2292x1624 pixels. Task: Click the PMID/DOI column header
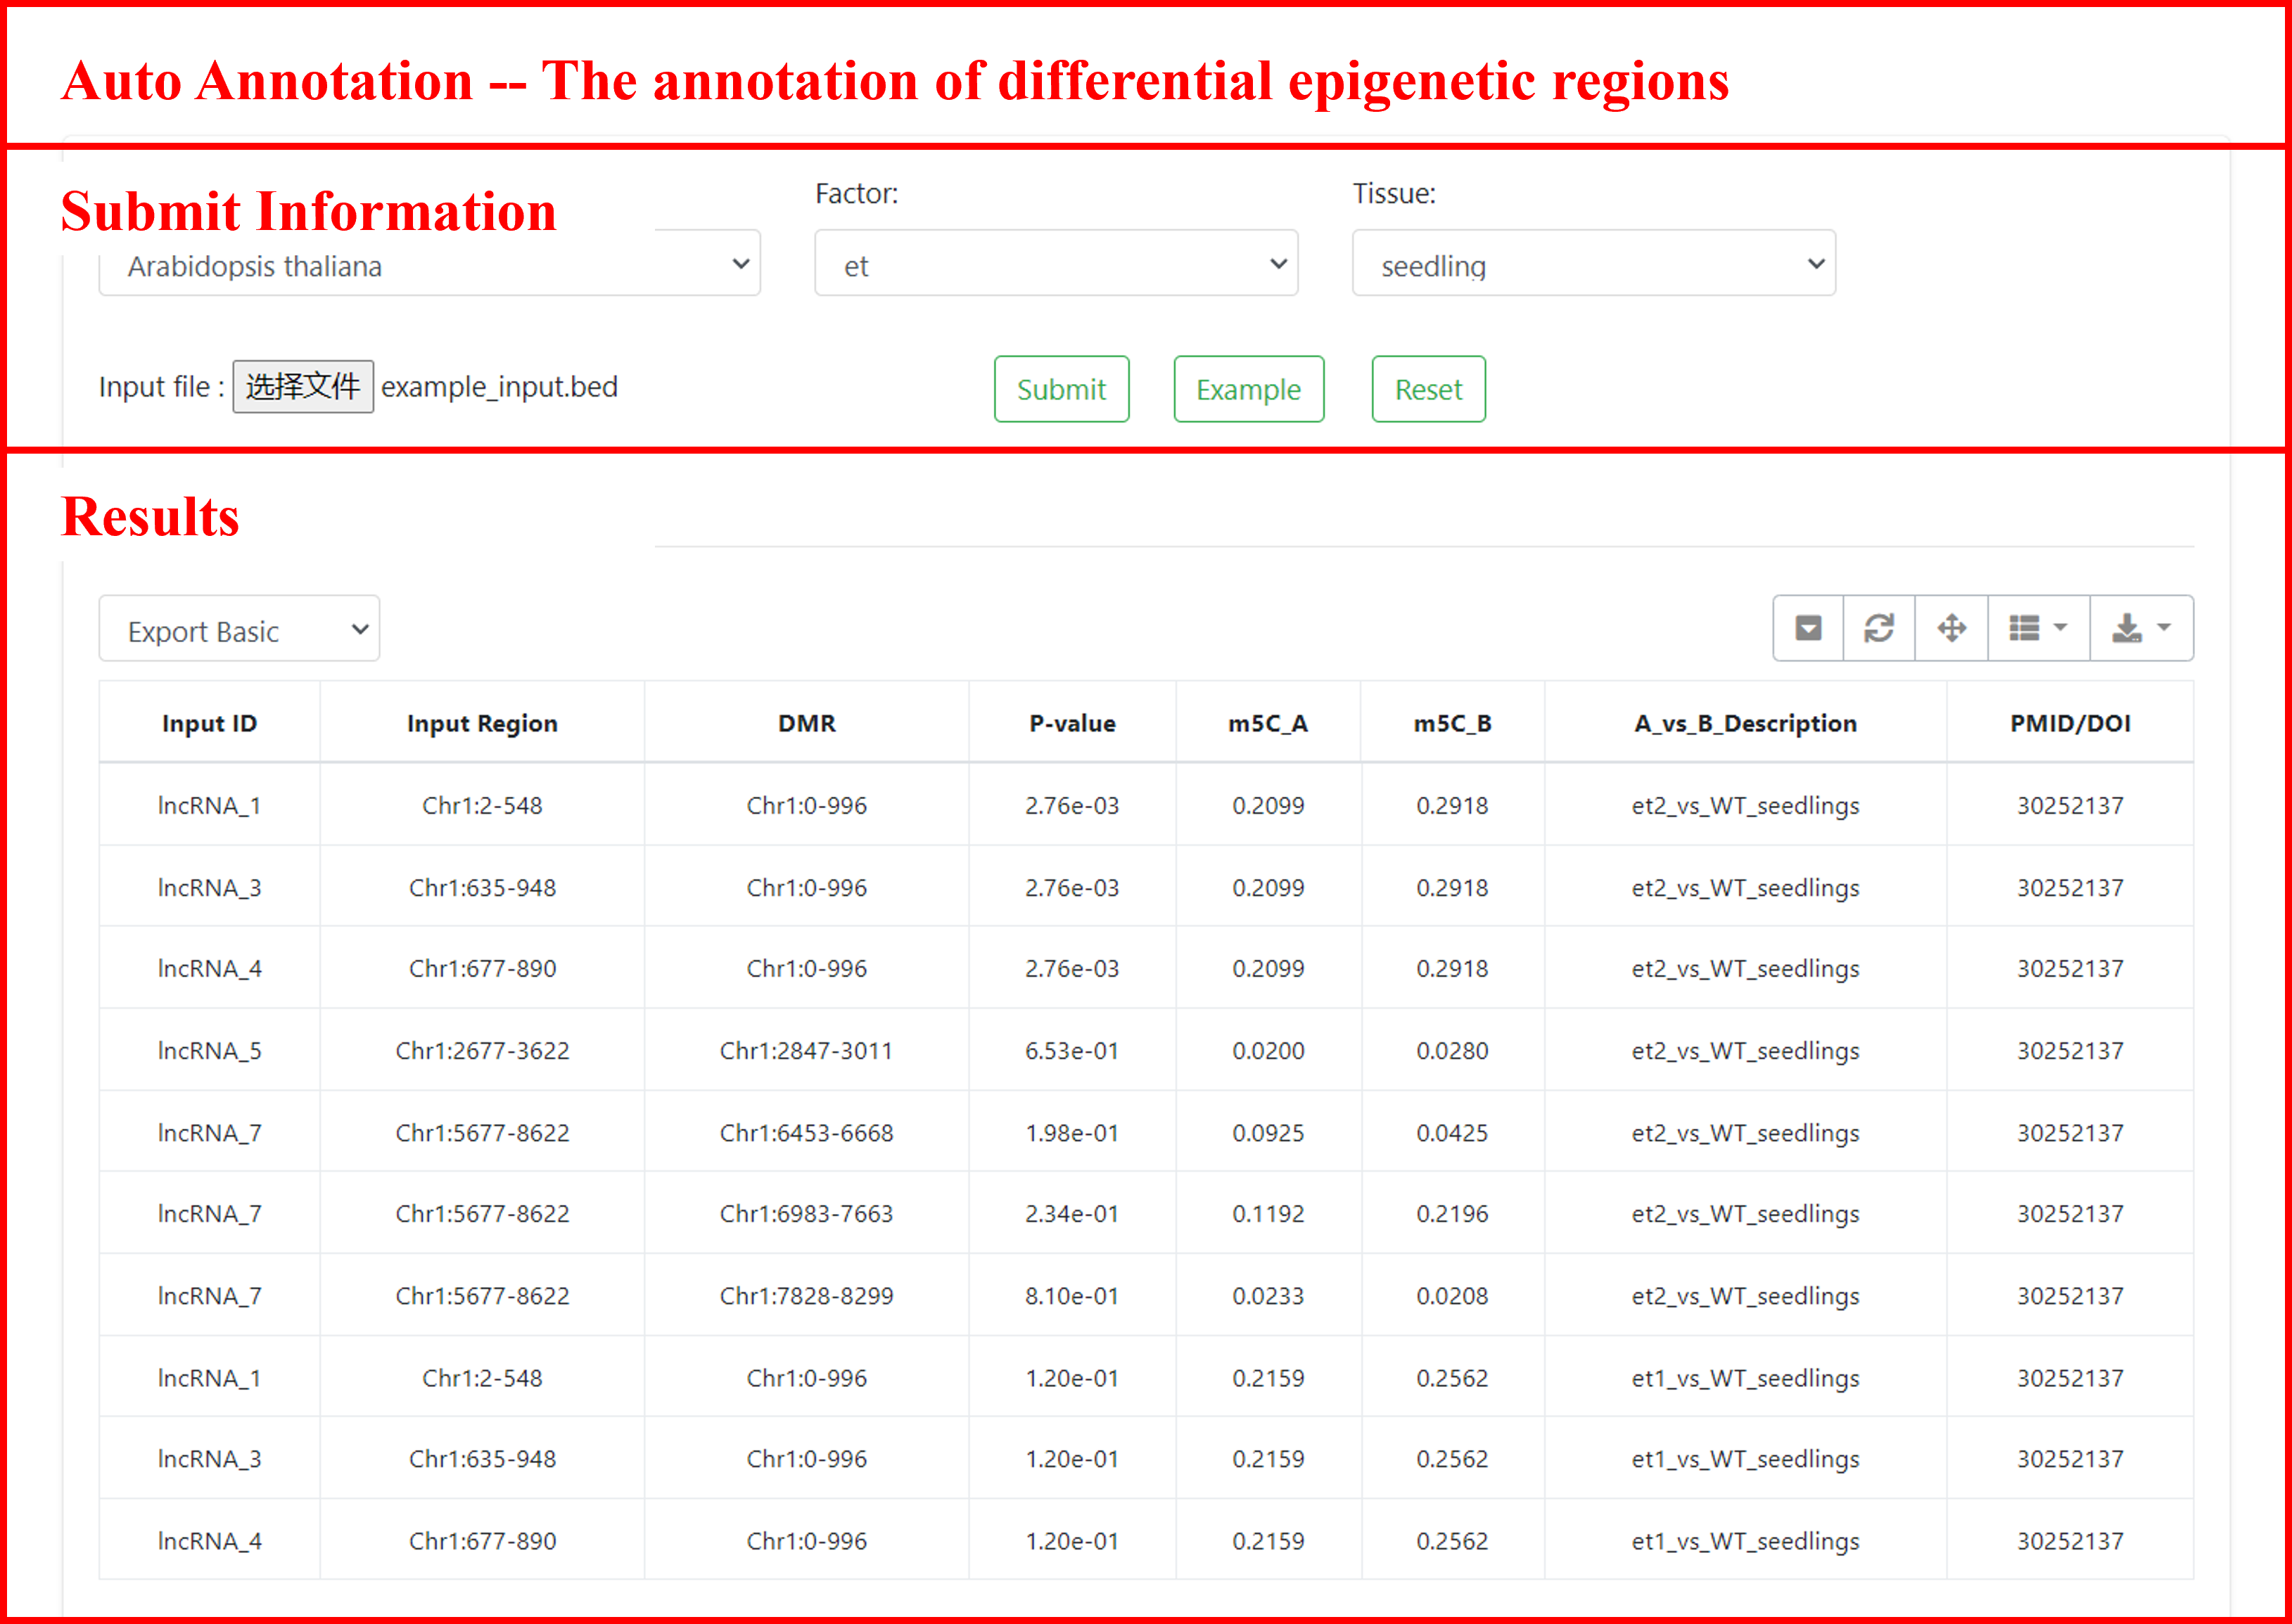[x=2070, y=723]
